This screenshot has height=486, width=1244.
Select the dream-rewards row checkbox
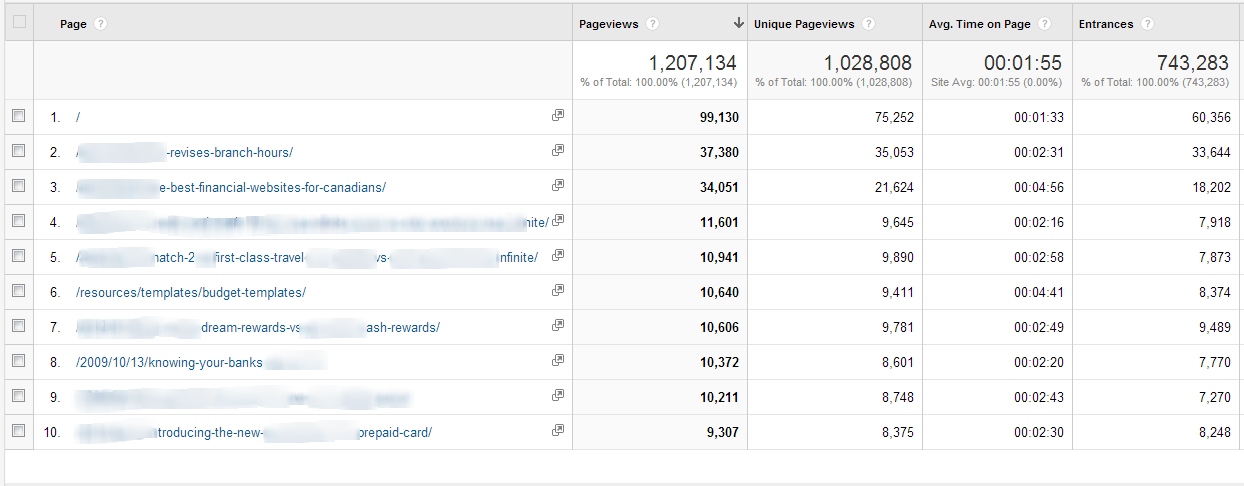pyautogui.click(x=18, y=326)
